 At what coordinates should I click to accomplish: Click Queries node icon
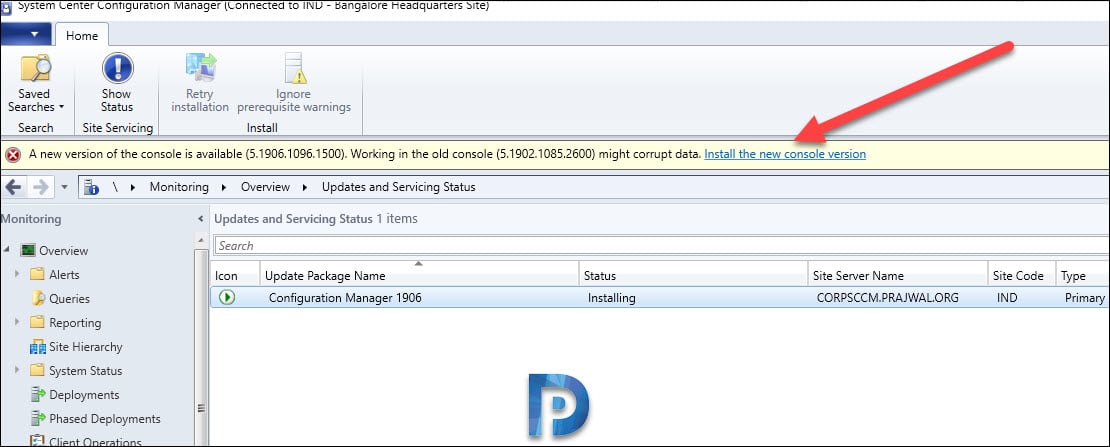[x=38, y=298]
